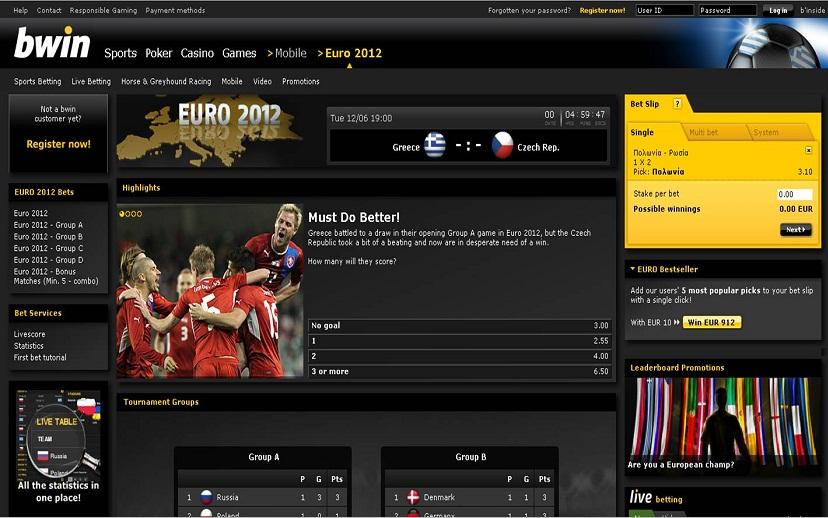
Task: Remove the Πολωνία - Ρωσία pick from the bet slip
Action: tap(808, 150)
